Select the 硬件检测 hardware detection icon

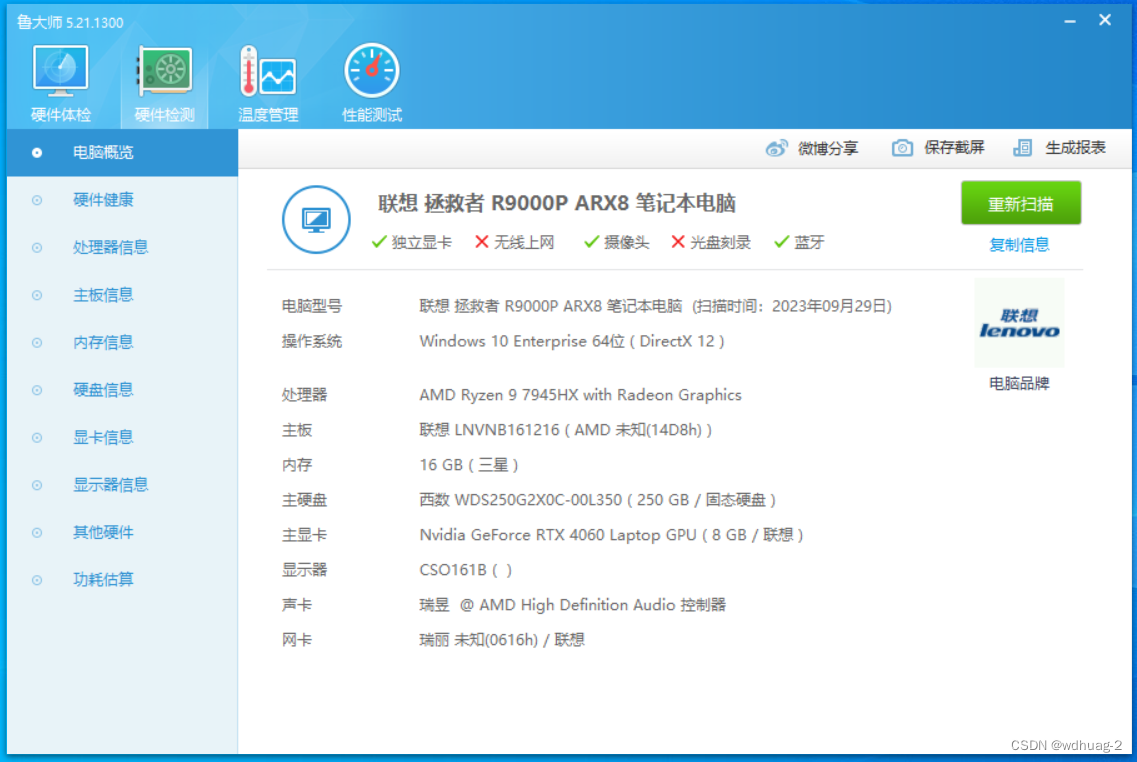pos(165,71)
